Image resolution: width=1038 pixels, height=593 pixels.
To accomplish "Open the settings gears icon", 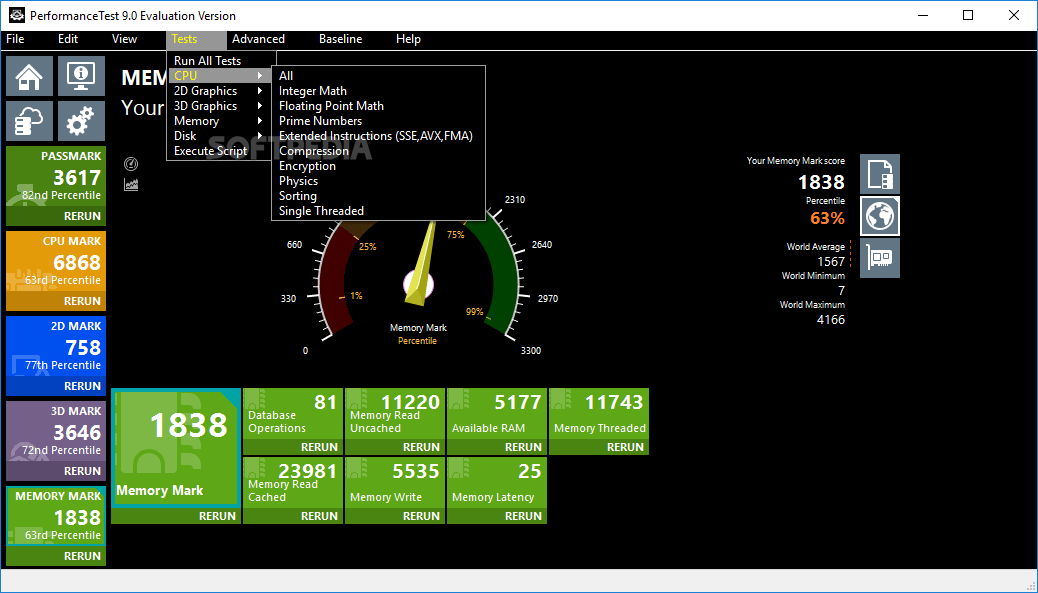I will (81, 121).
